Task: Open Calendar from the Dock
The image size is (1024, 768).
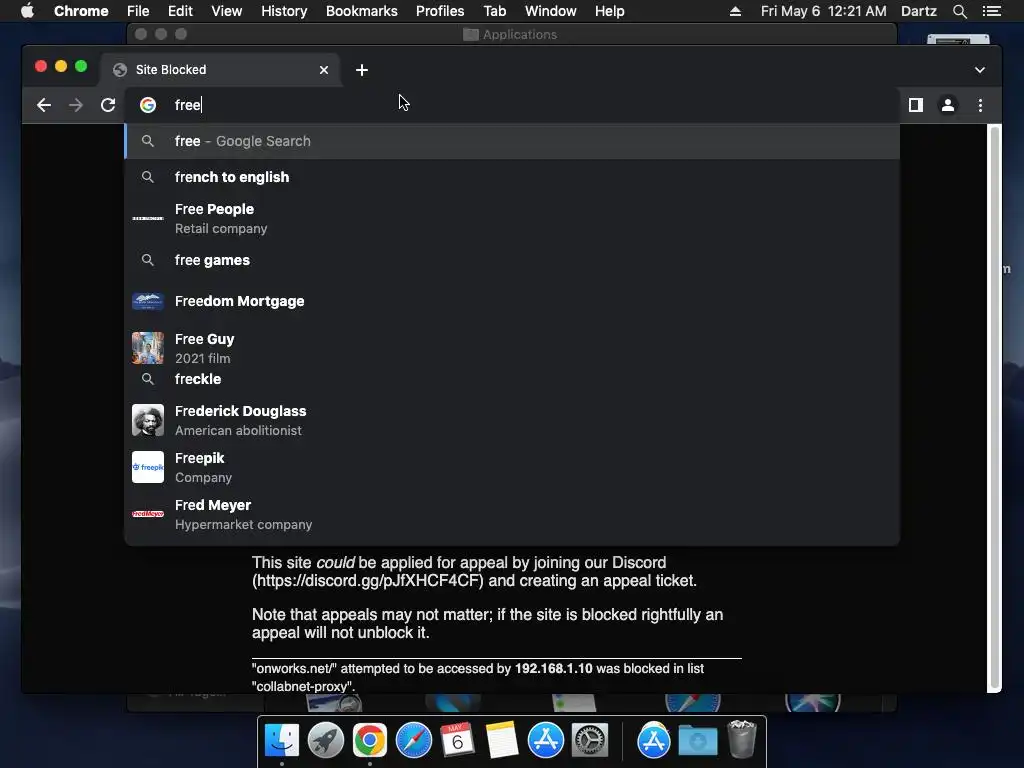Action: click(x=457, y=741)
